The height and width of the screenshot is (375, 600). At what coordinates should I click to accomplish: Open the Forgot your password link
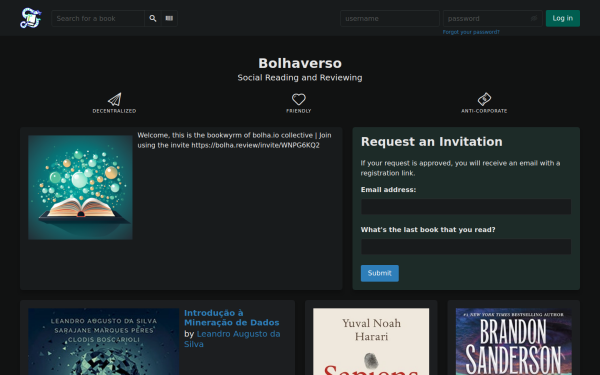471,32
